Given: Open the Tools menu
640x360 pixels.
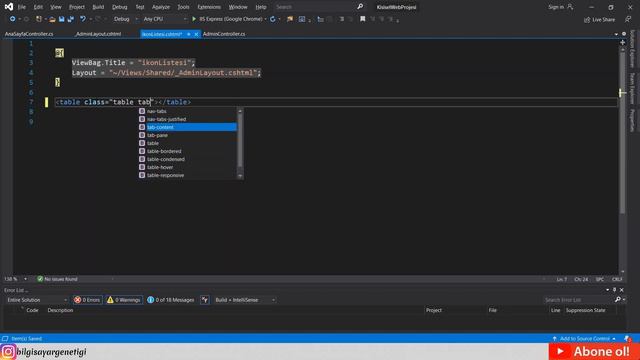Looking at the screenshot, I should click(x=183, y=7).
